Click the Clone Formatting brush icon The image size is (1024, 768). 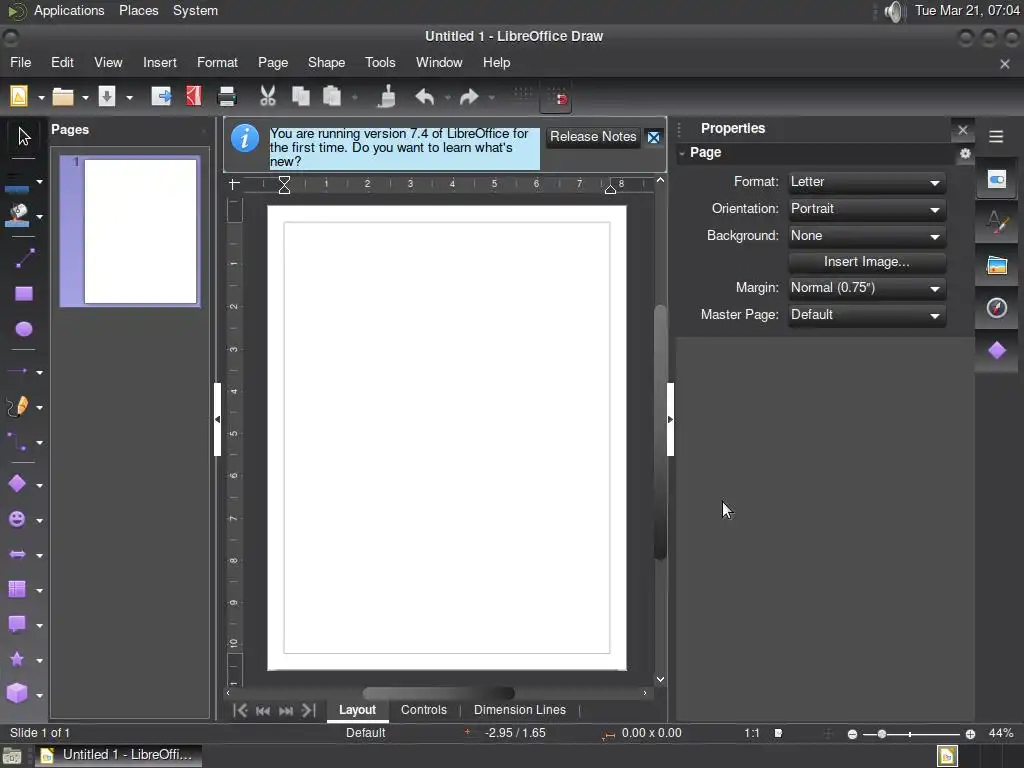coord(387,97)
